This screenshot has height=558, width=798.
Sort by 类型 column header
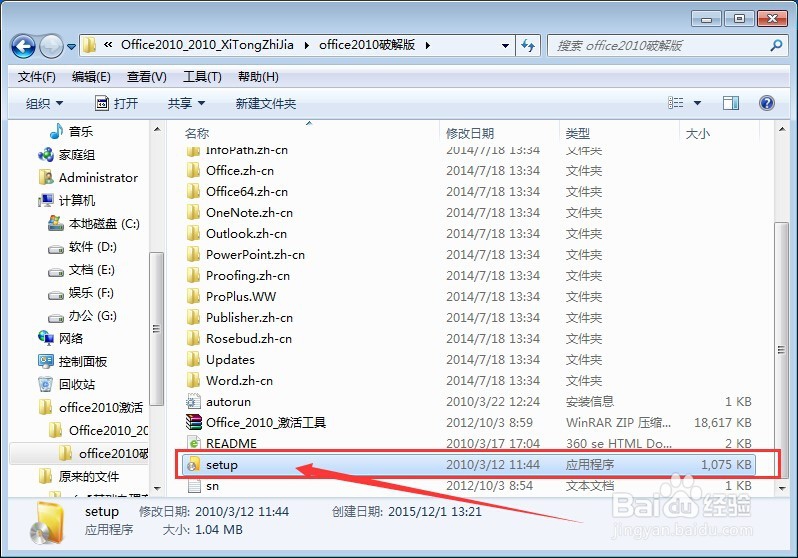click(578, 133)
